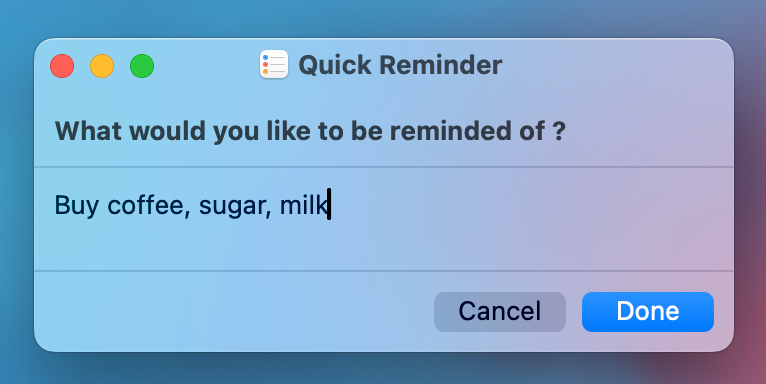
Task: Click the "What would you like to be reminded of ?" prompt
Action: click(310, 131)
